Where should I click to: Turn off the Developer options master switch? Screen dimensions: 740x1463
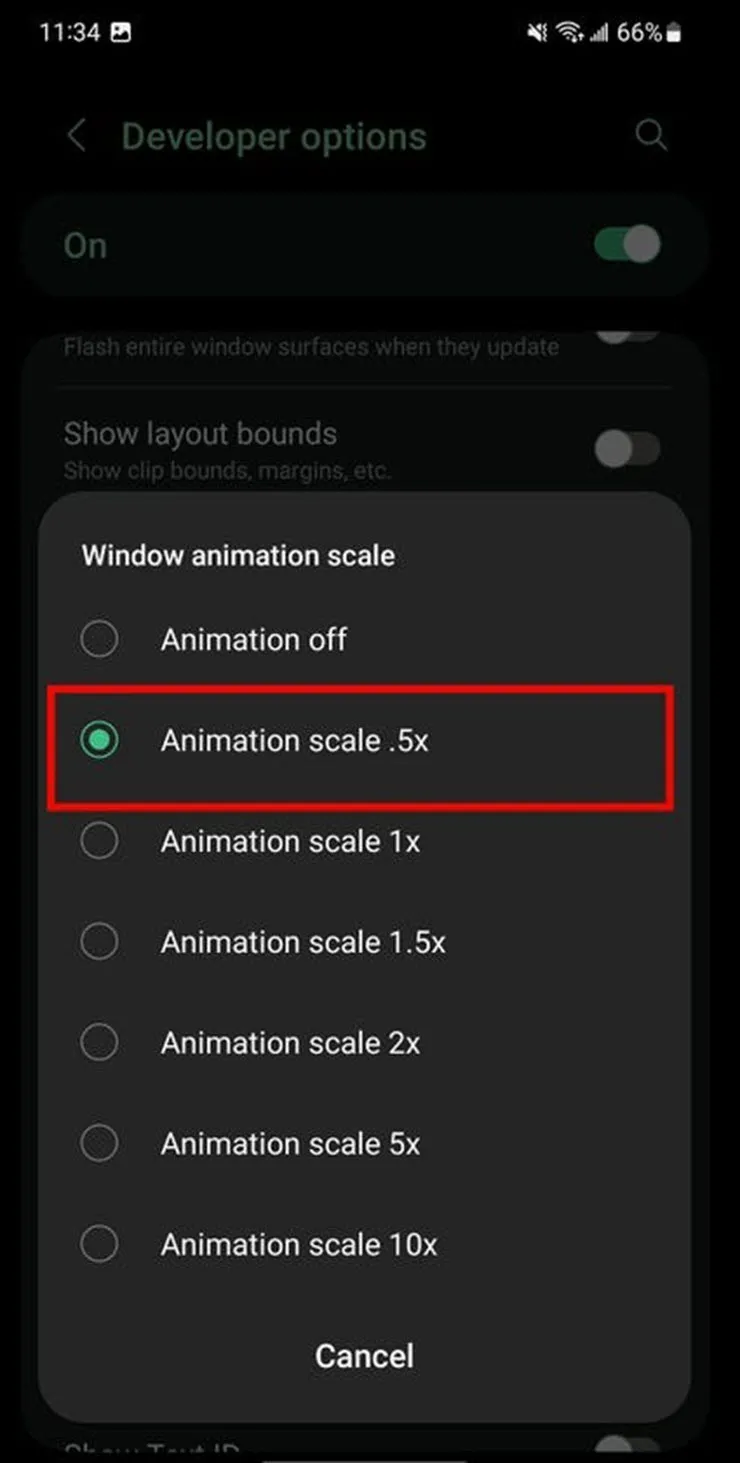pyautogui.click(x=627, y=245)
